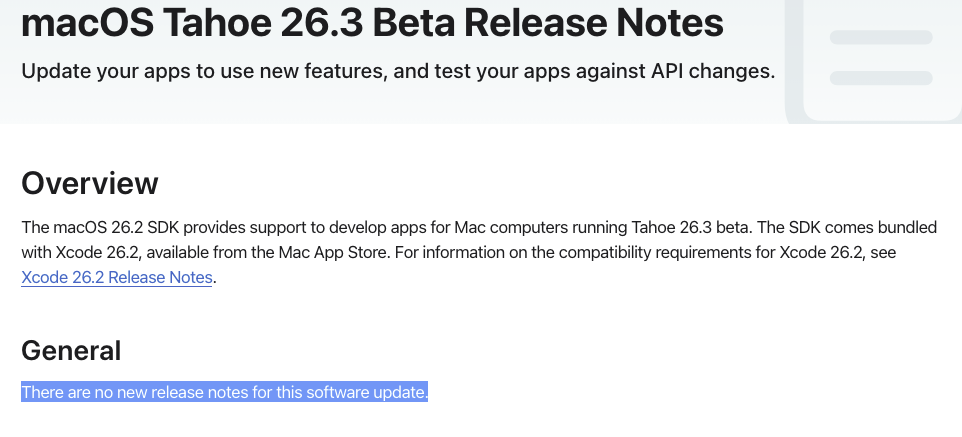Click the words compatibility requirements in the paragraph
Screen dimensions: 962x437
tap(642, 252)
